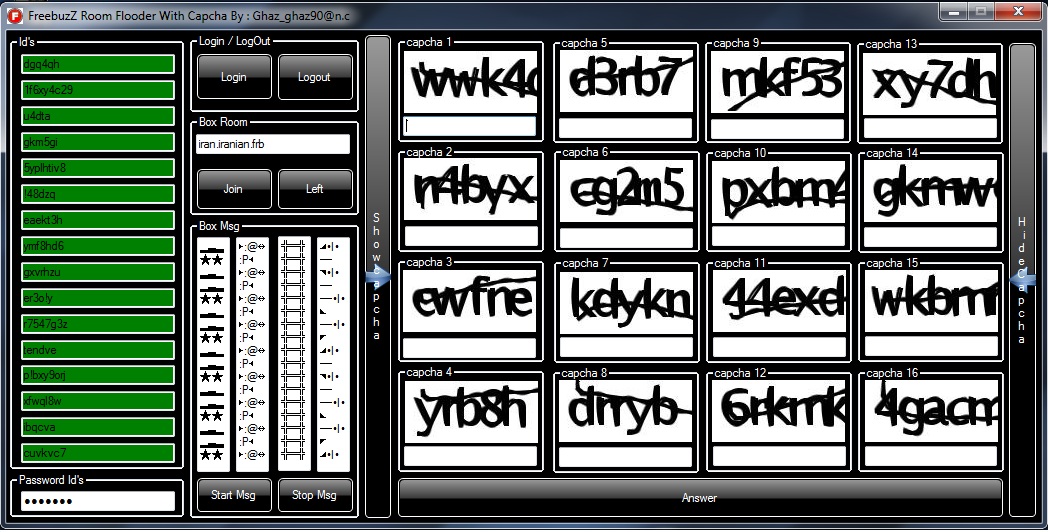Select the id field xfwql8w
This screenshot has width=1048, height=532.
coord(98,402)
